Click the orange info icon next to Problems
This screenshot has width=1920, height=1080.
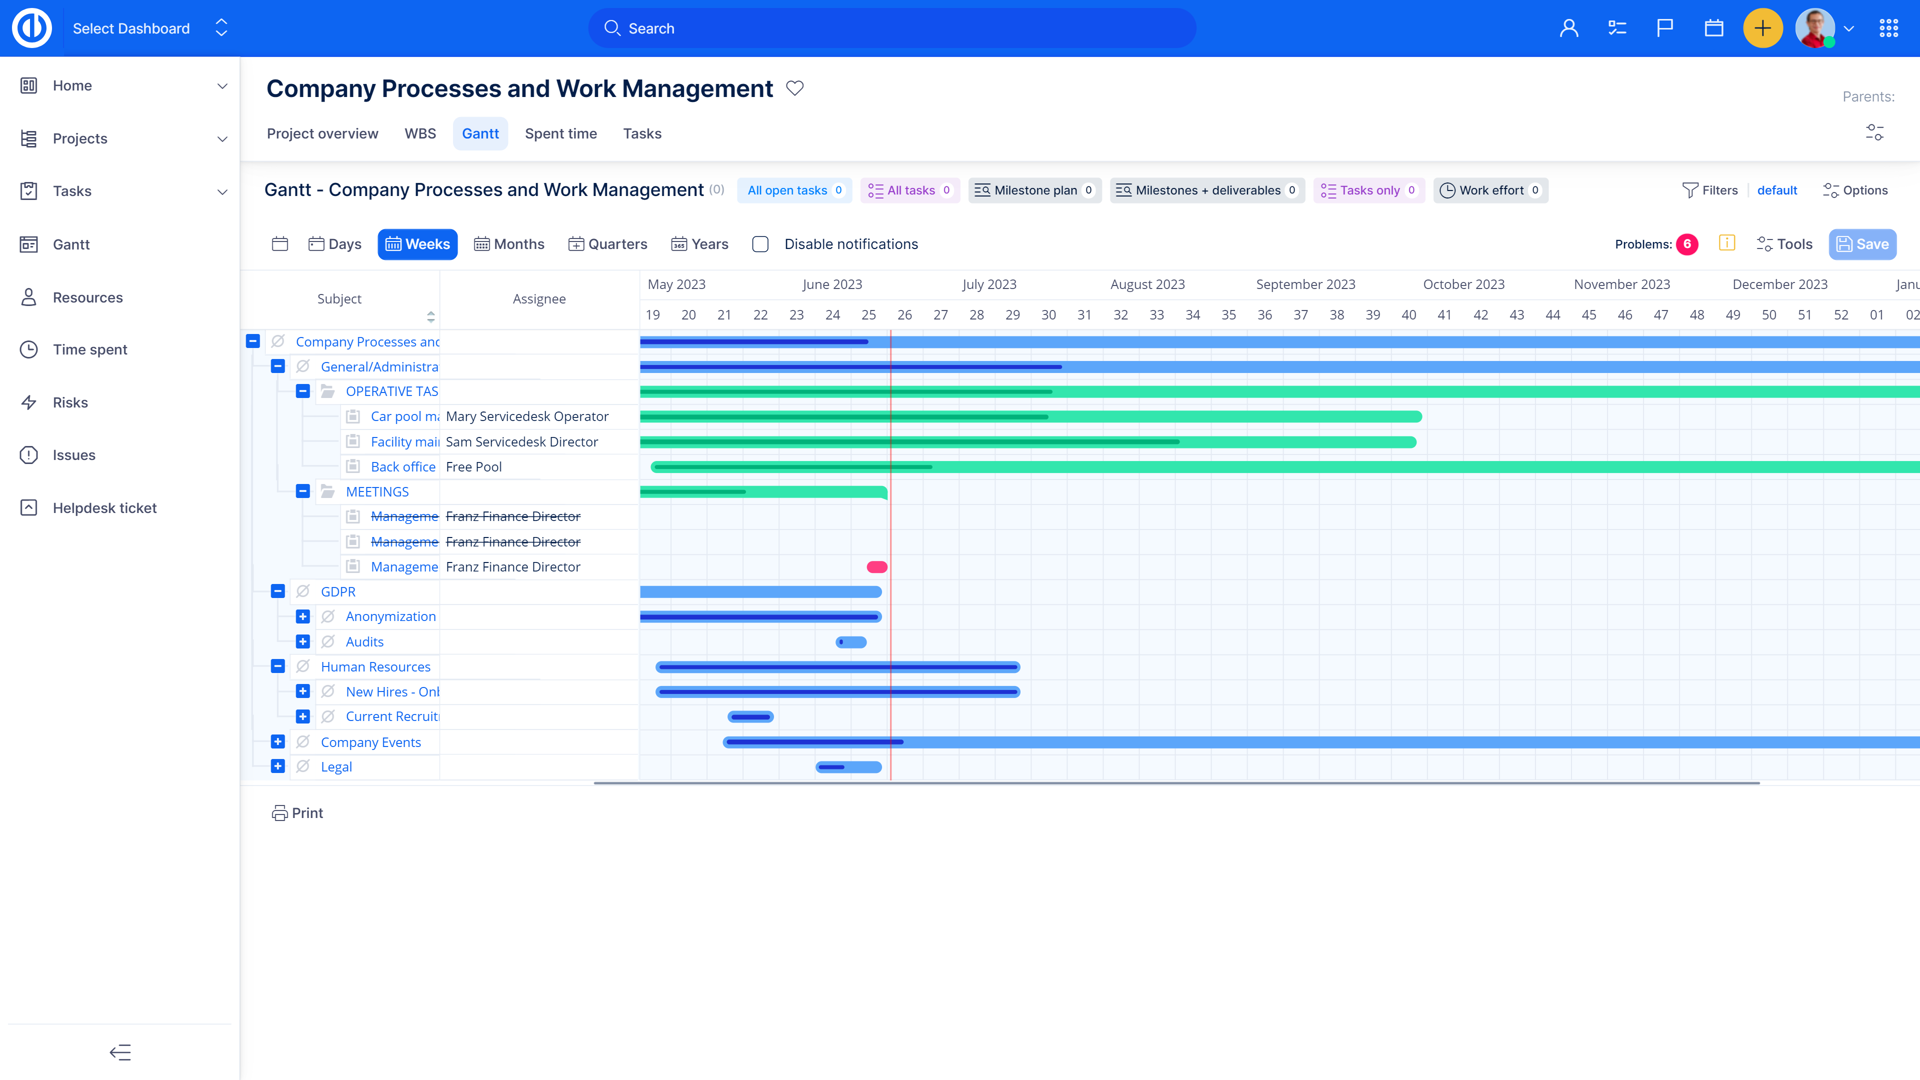click(x=1726, y=243)
